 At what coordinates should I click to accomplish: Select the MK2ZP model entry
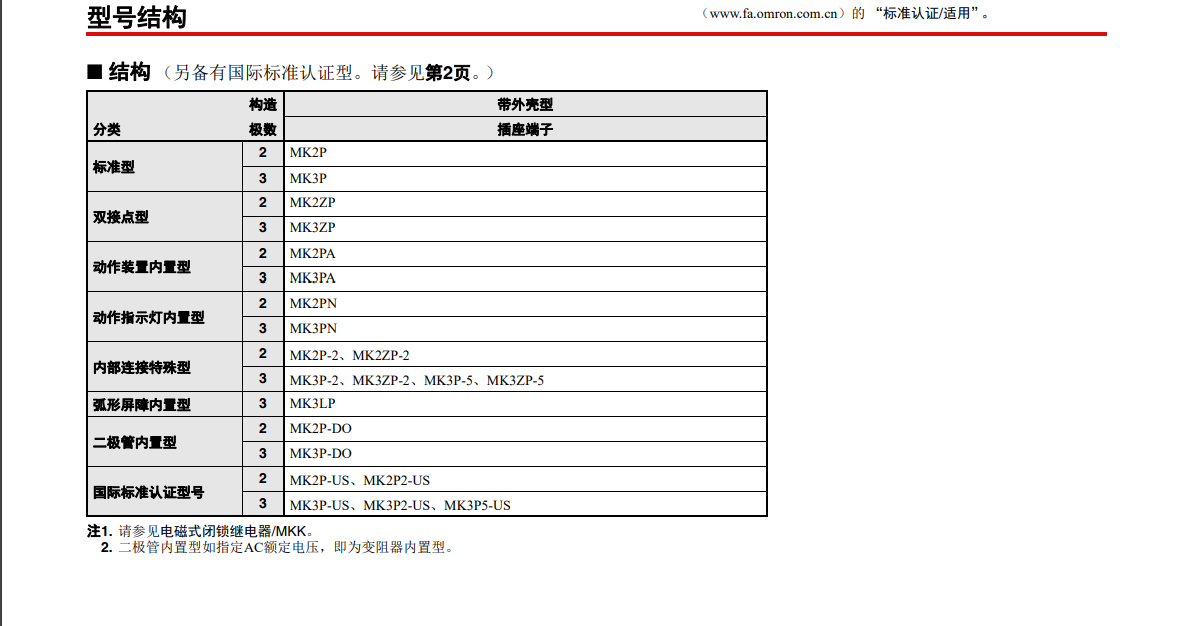coord(311,203)
